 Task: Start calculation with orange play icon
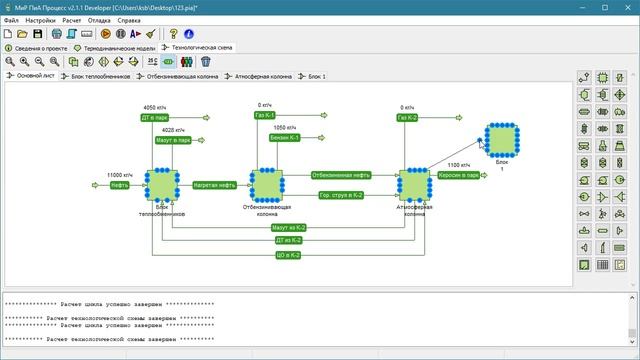[106, 34]
